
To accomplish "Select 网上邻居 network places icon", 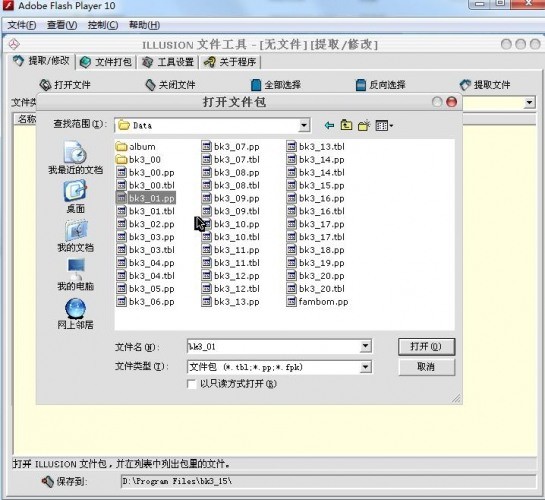I will click(x=75, y=314).
